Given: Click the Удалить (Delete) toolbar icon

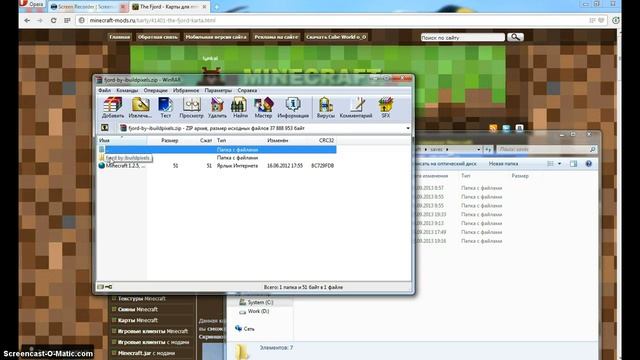Looking at the screenshot, I should [217, 108].
